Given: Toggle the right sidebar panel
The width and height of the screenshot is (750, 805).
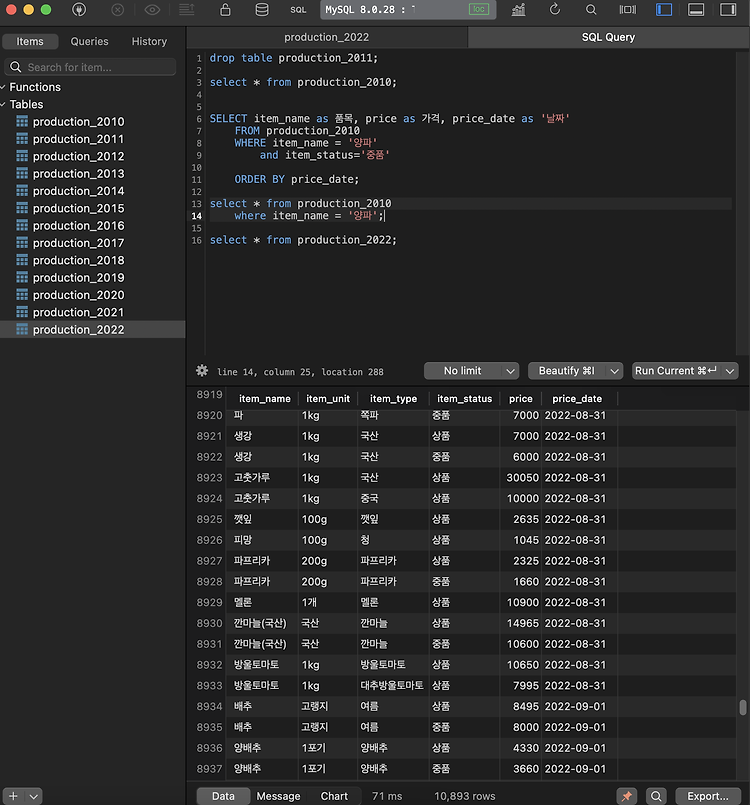Looking at the screenshot, I should [728, 9].
